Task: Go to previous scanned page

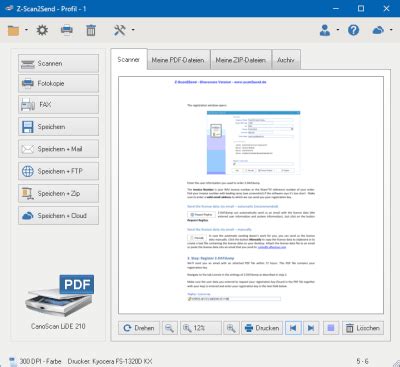Action: click(x=293, y=328)
